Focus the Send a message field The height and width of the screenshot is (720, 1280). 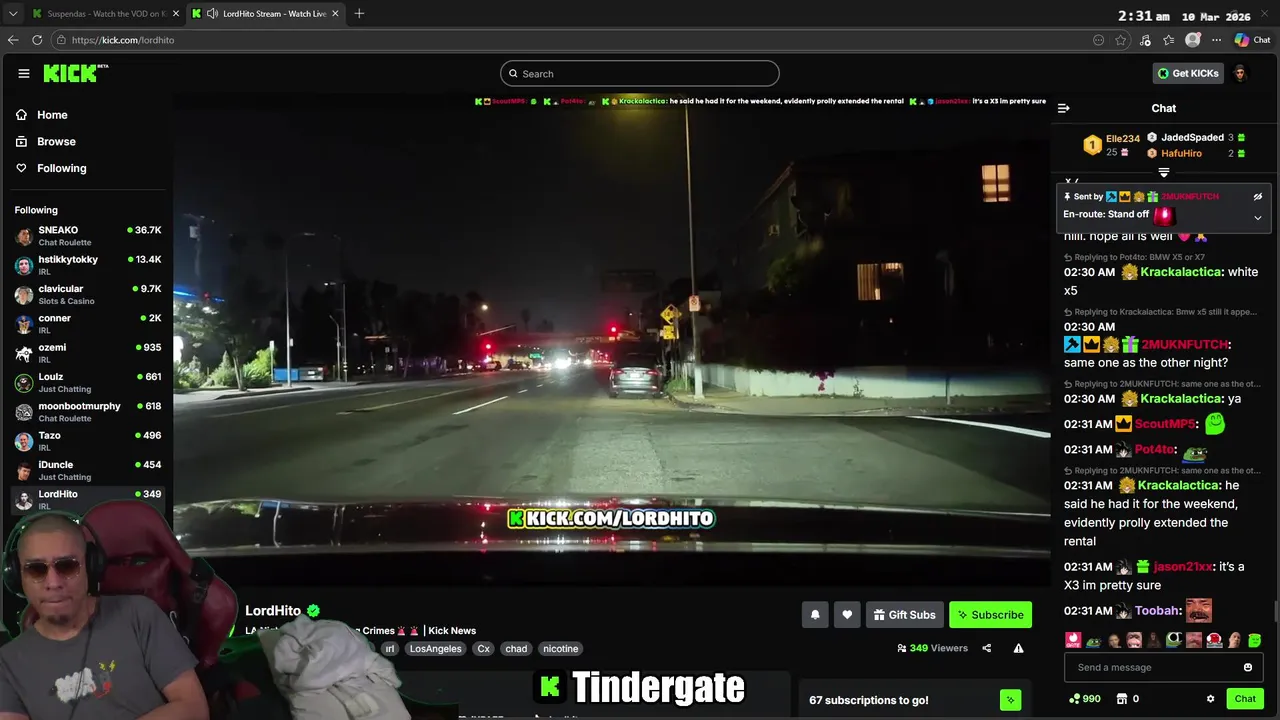(1163, 667)
